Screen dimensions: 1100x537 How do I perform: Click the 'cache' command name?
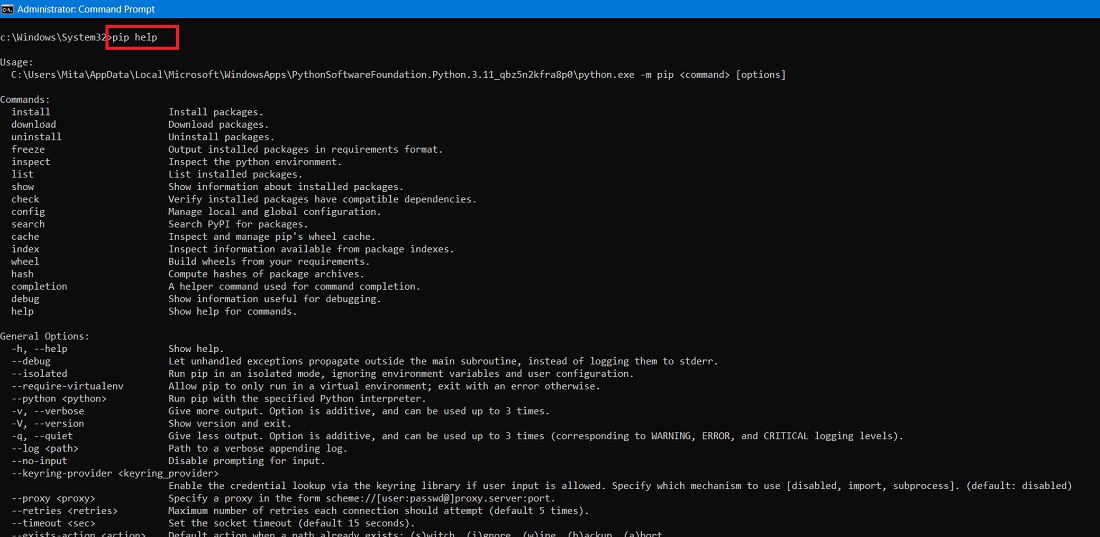[x=25, y=237]
